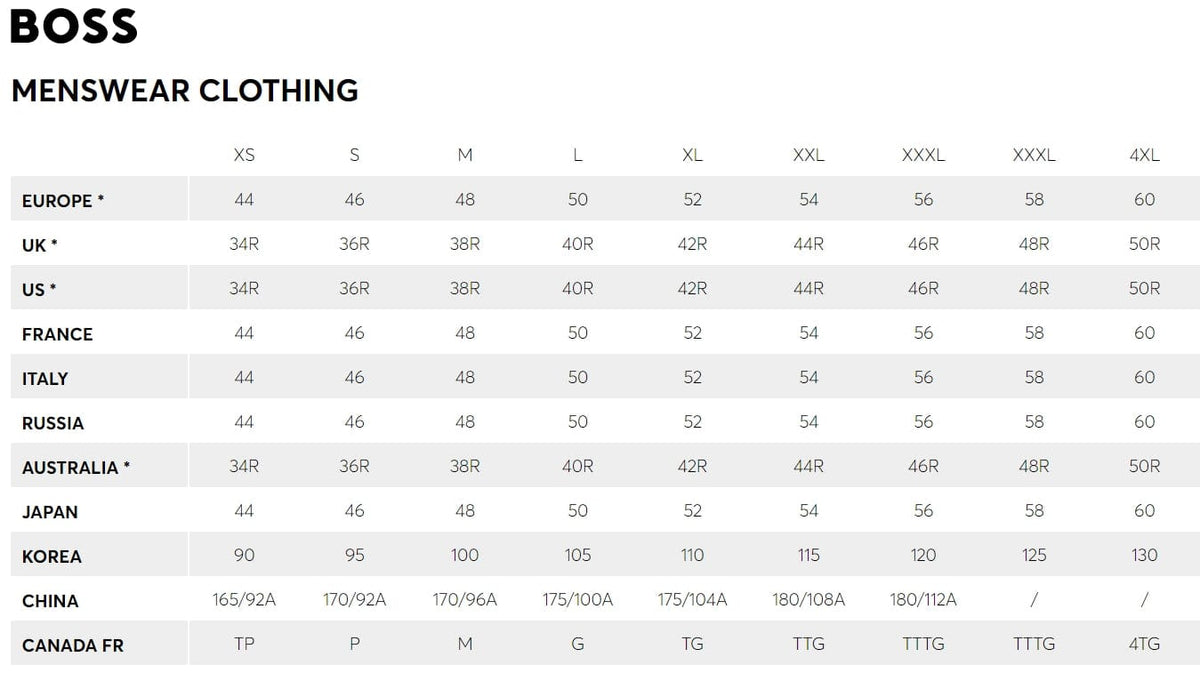Click the XL size column header
1200x673 pixels.
coord(692,155)
